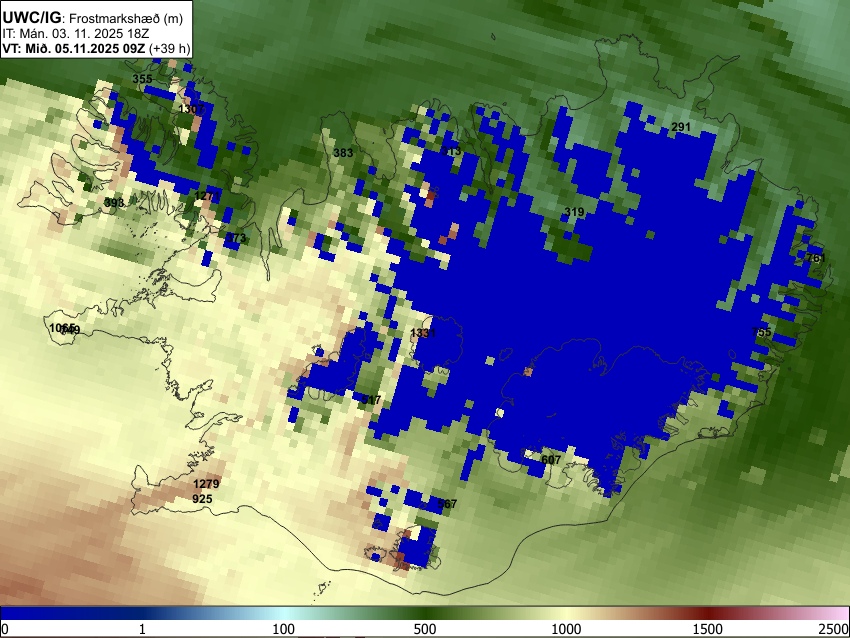
Task: Click the station value 755
Action: click(x=762, y=332)
